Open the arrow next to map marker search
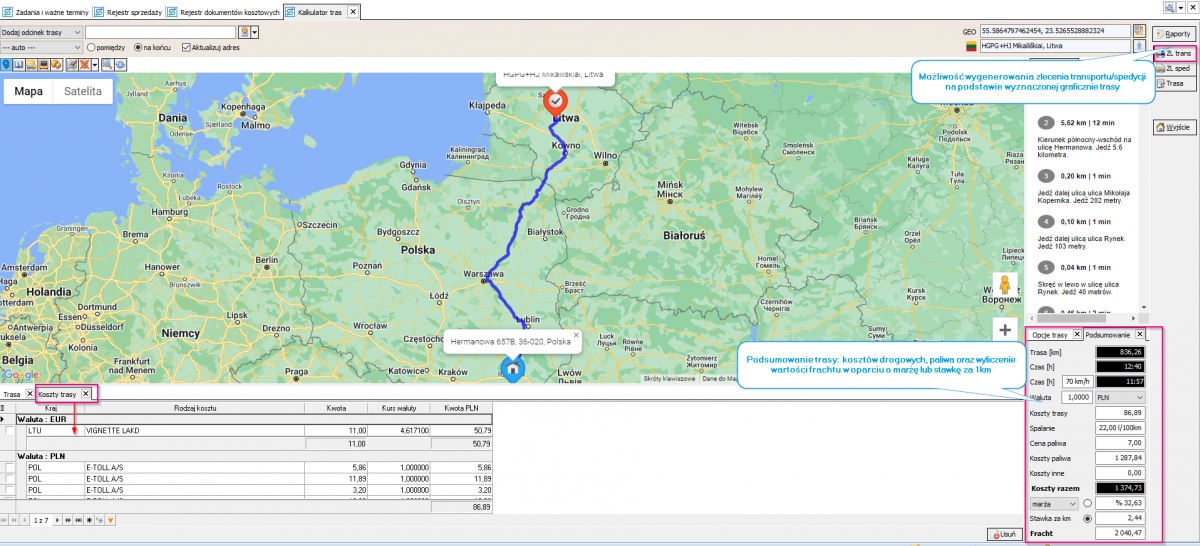Screen dimensions: 1200x546 (x=254, y=32)
